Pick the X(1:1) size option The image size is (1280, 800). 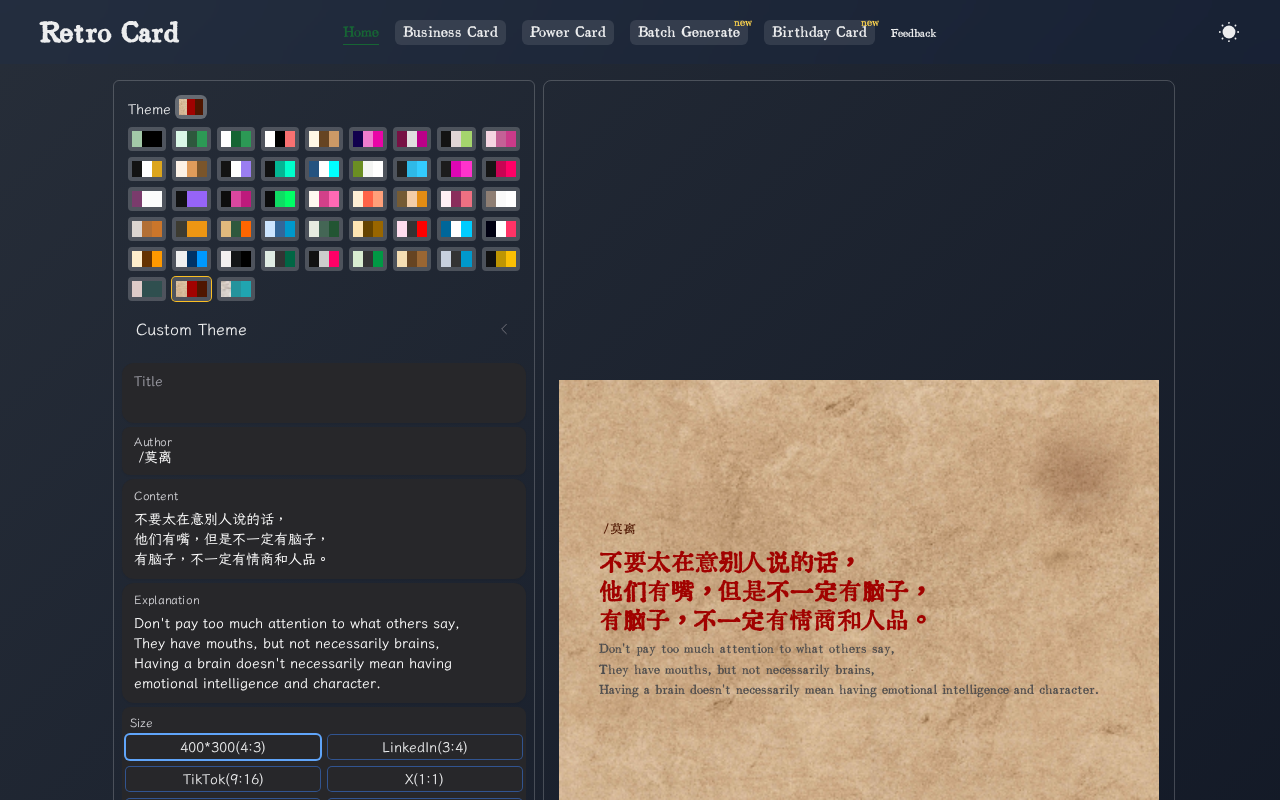tap(425, 779)
